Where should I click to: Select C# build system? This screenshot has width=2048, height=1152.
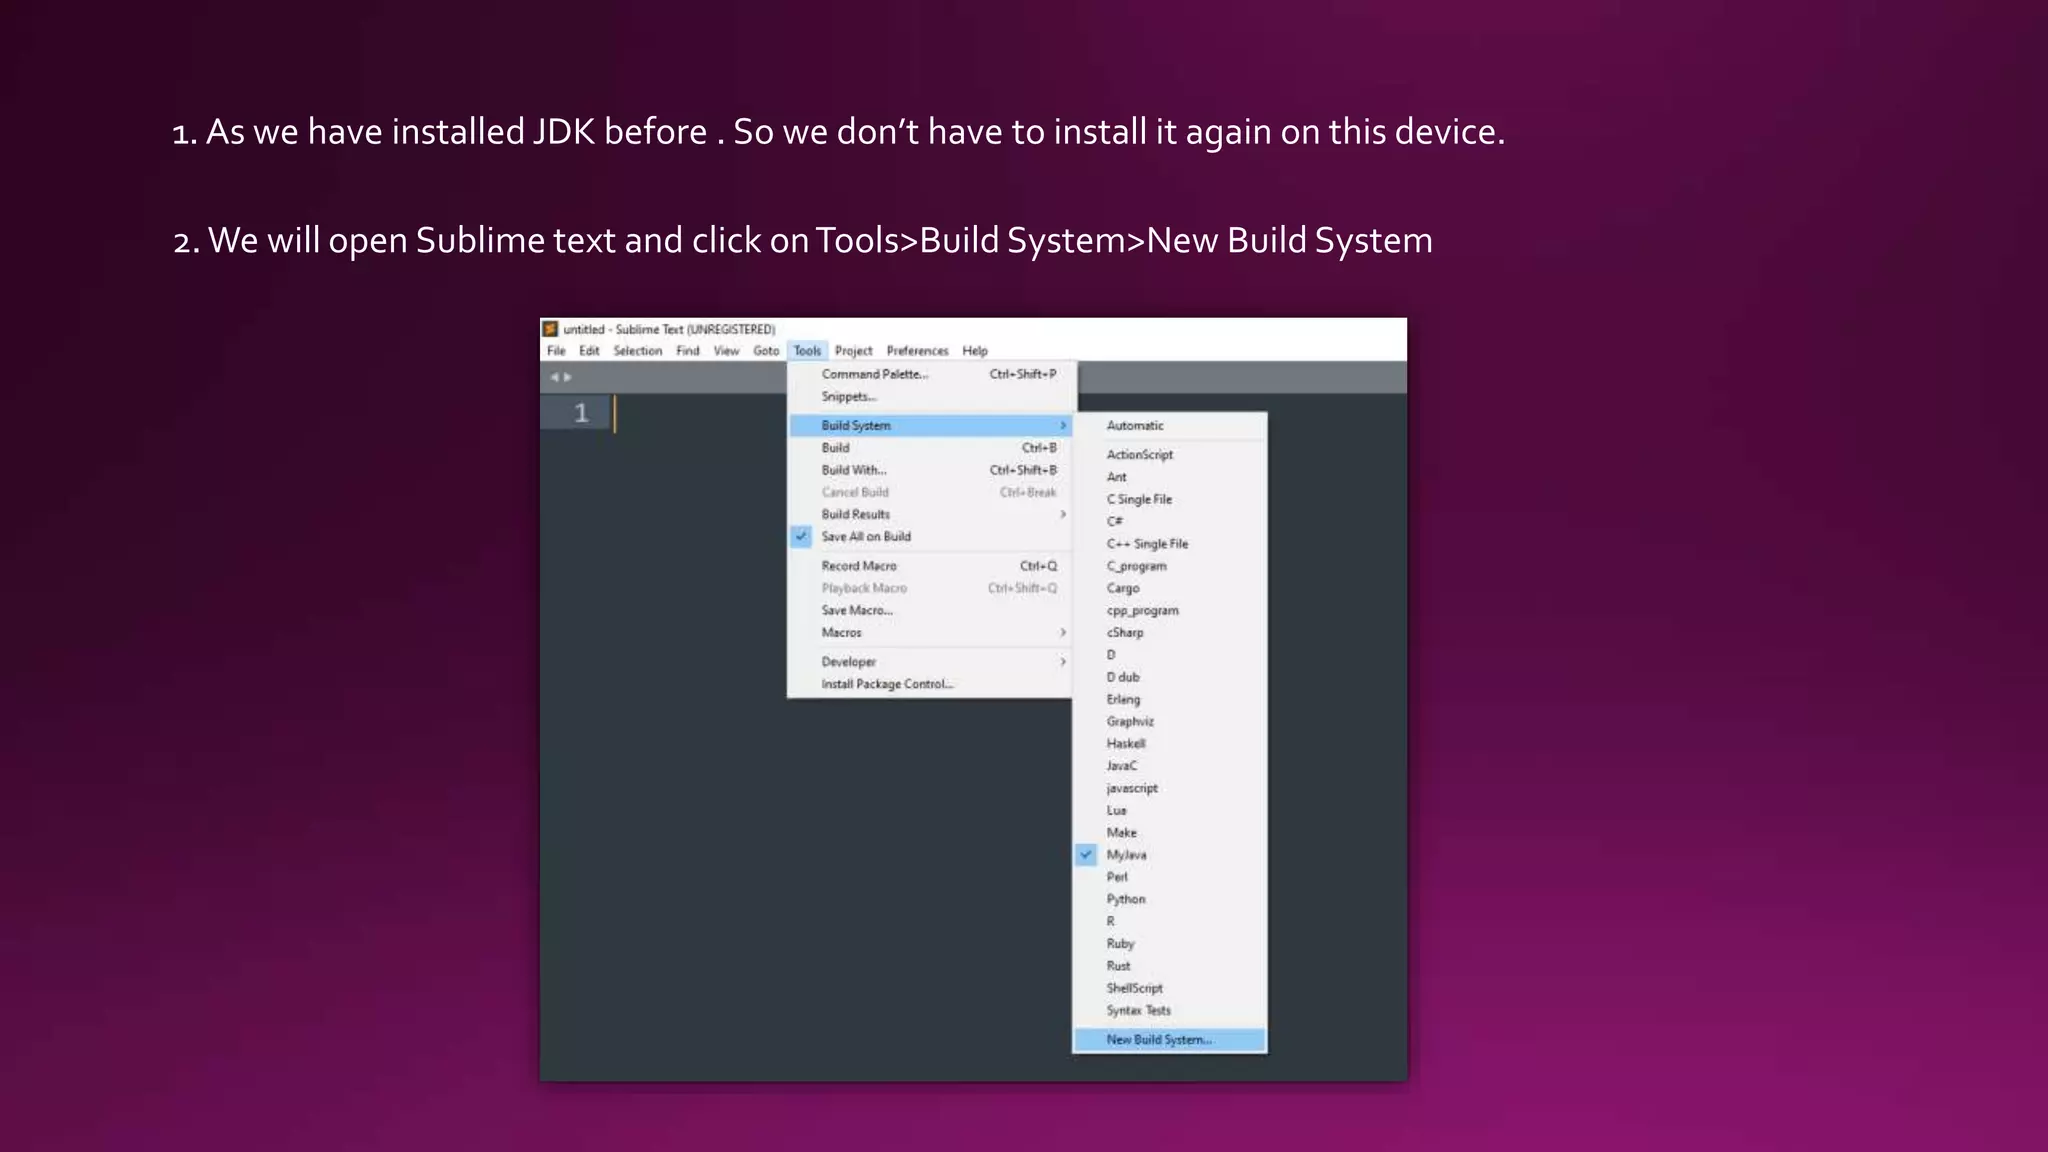tap(1170, 521)
